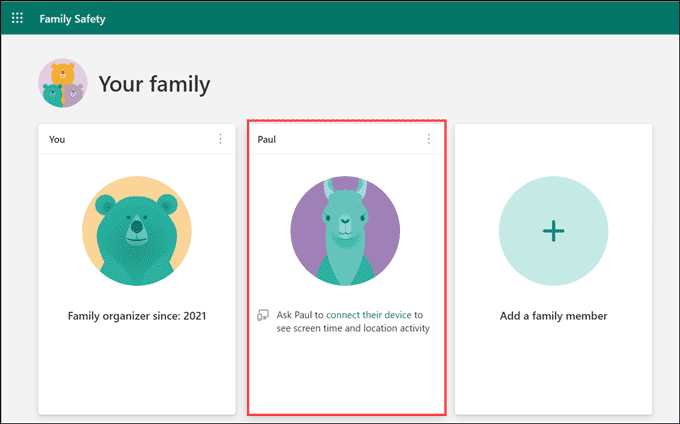Click empty area under Paul's connect message

344,375
